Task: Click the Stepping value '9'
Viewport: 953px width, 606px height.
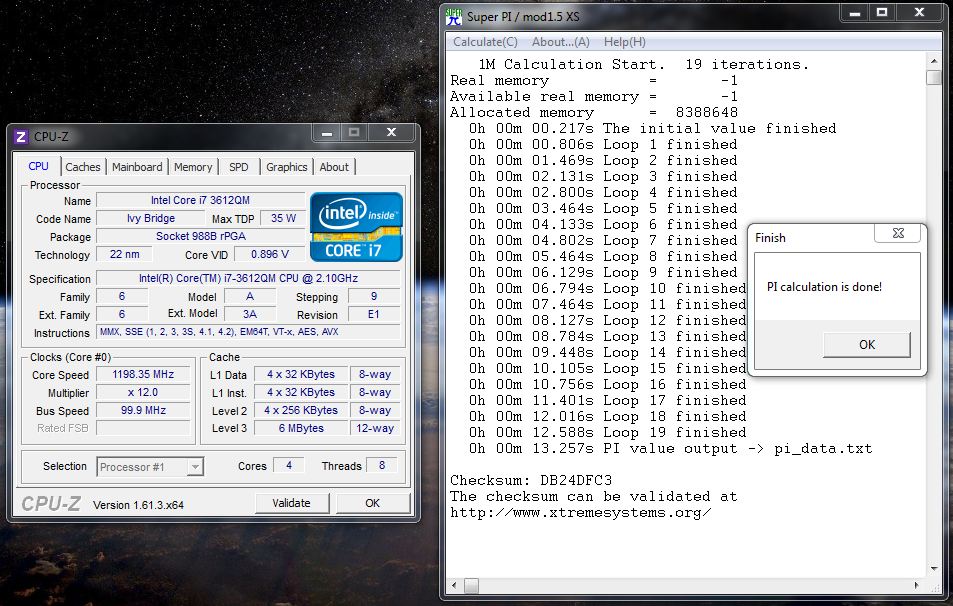Action: pyautogui.click(x=374, y=296)
